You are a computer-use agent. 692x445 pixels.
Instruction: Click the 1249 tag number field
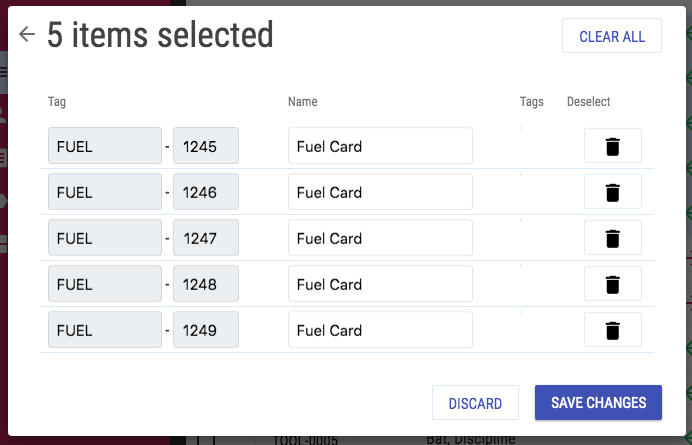click(x=206, y=330)
